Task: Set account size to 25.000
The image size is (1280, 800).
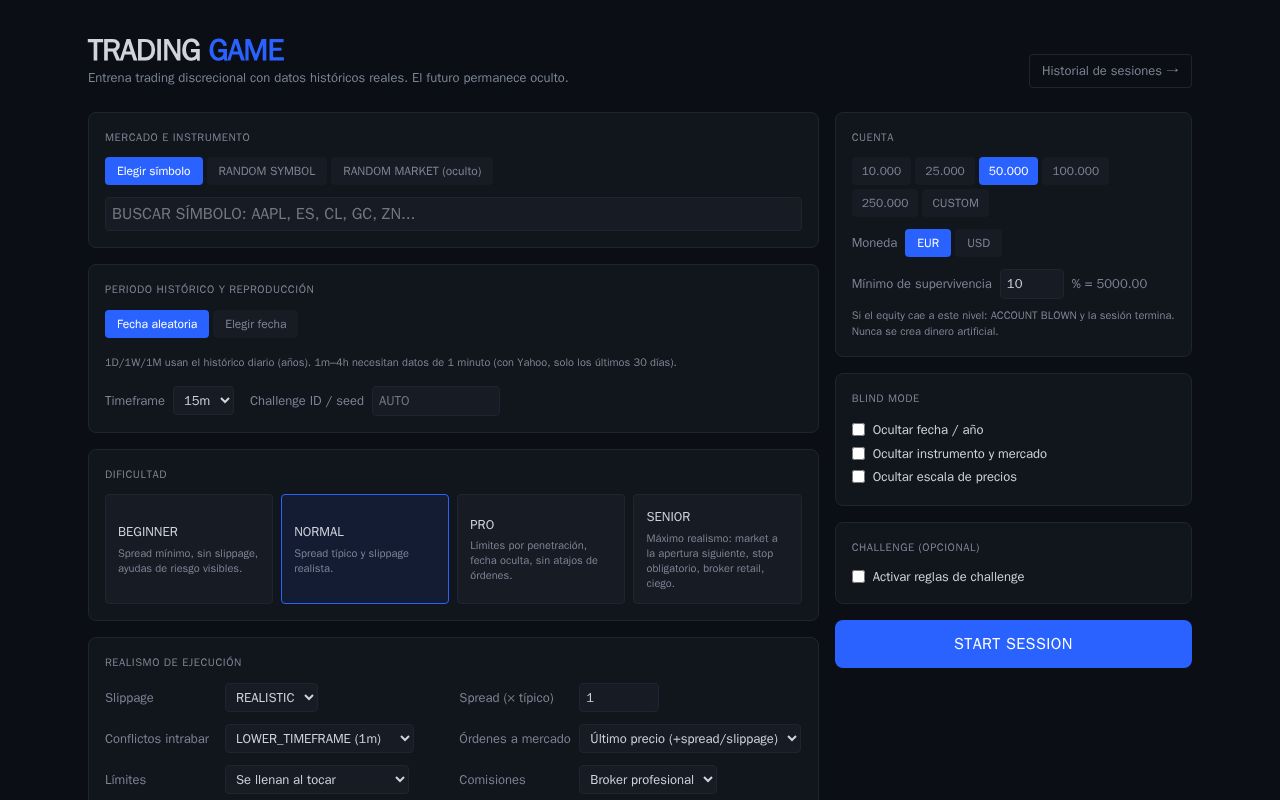Action: pos(945,171)
